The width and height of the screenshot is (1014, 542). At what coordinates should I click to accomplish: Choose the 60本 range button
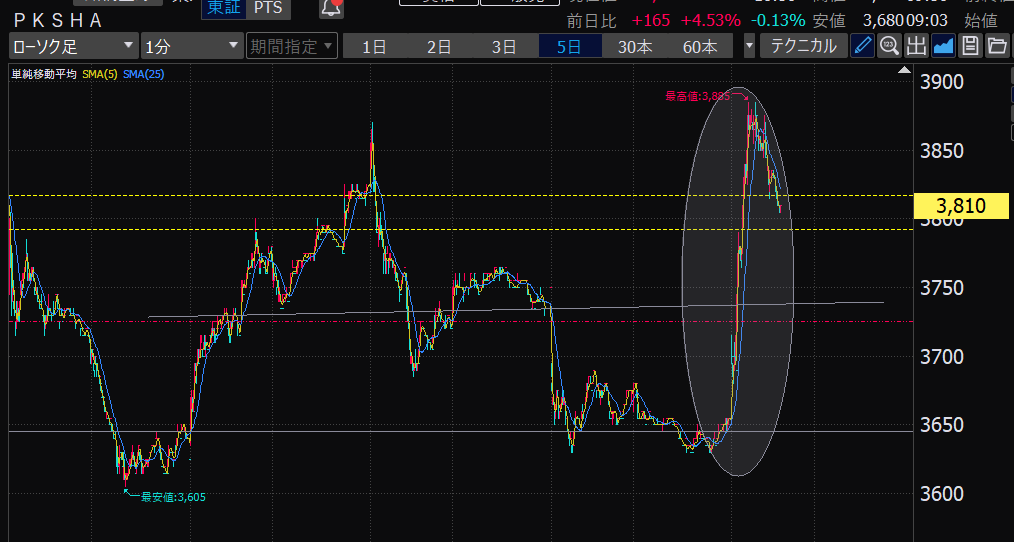pyautogui.click(x=699, y=46)
